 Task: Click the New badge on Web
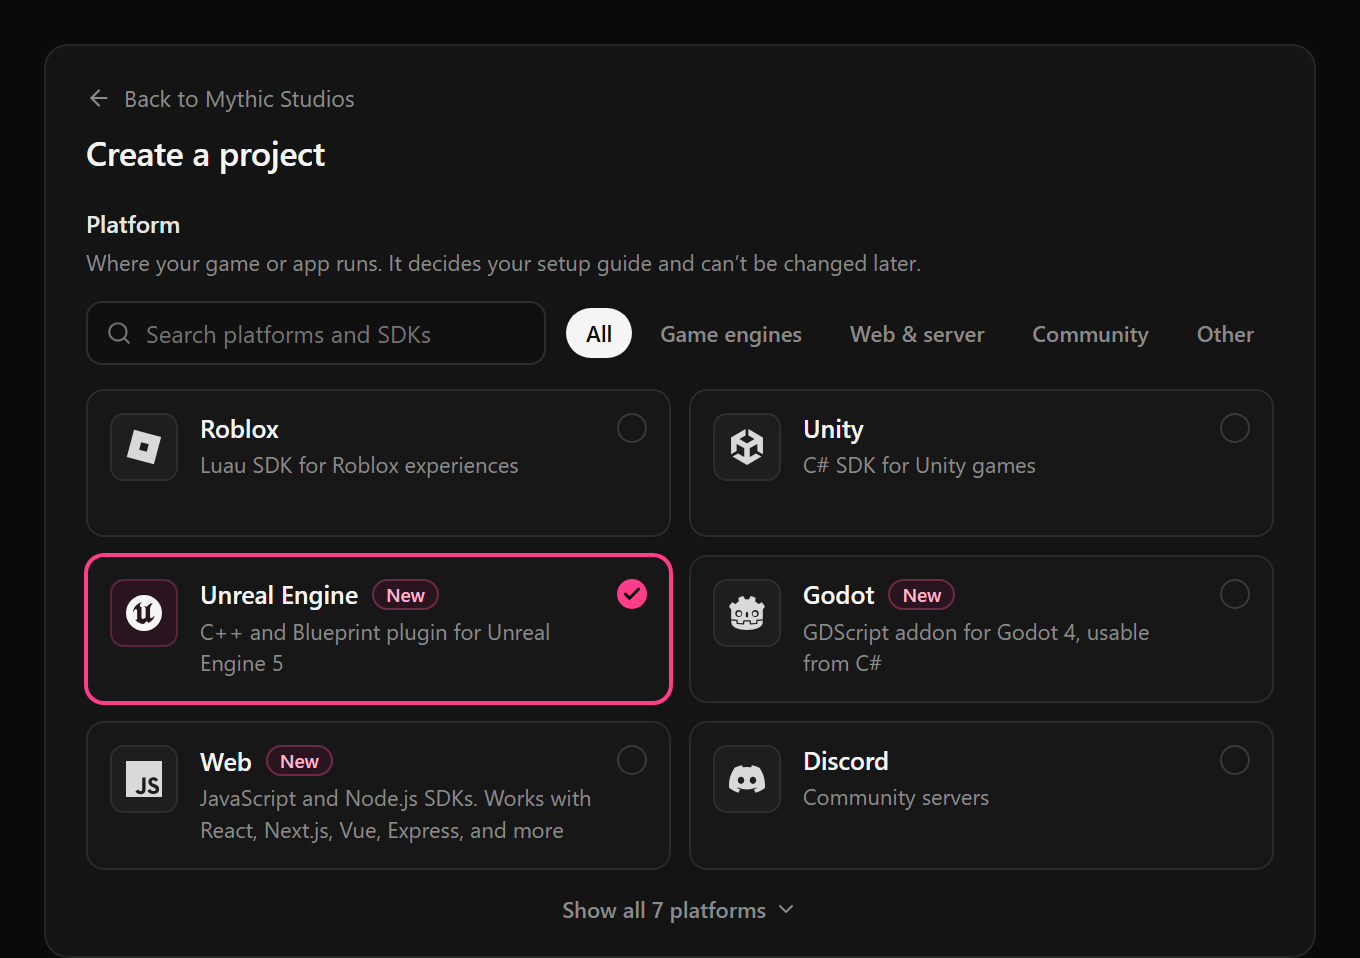tap(300, 761)
